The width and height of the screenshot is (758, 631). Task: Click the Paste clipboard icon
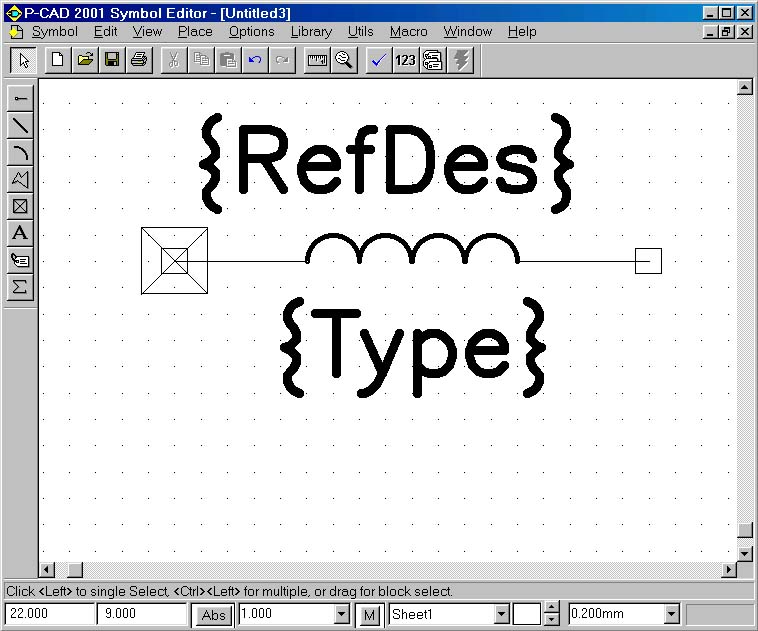click(228, 60)
